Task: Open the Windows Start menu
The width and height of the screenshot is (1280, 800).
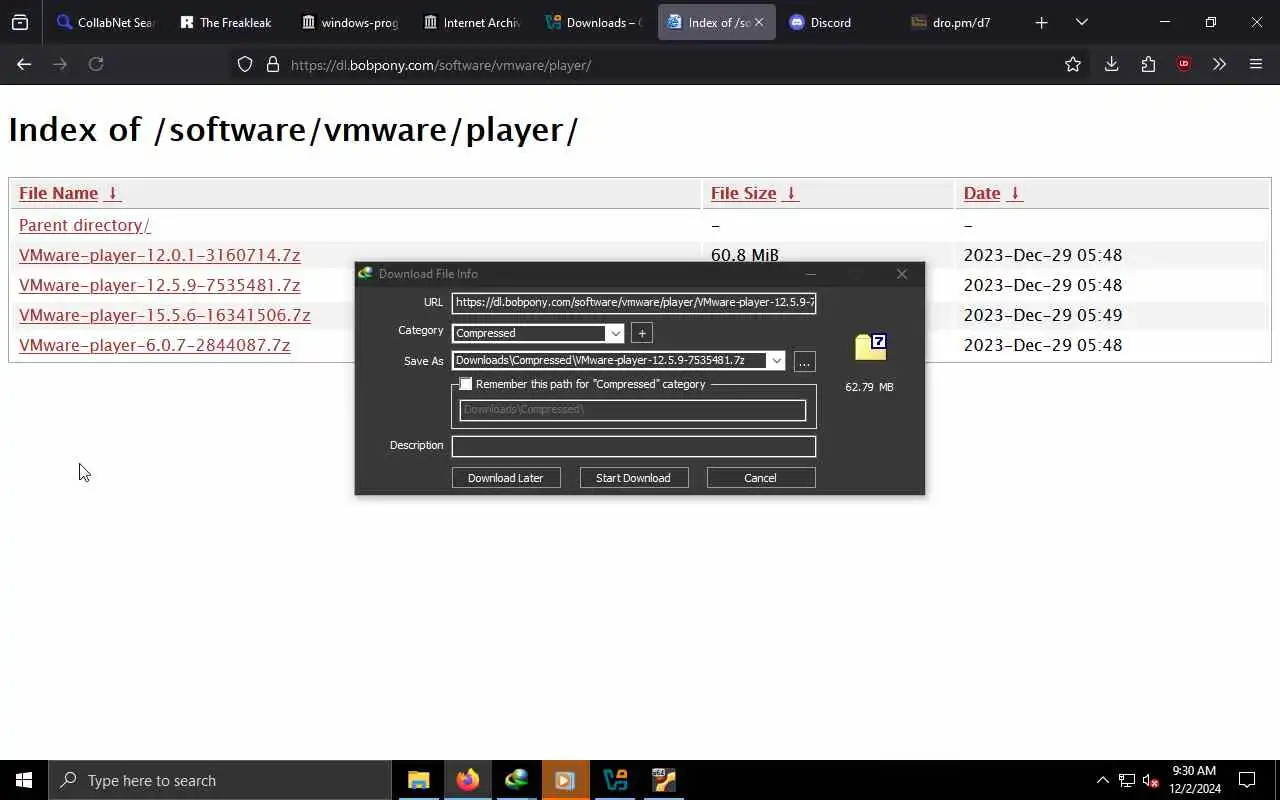Action: [24, 780]
